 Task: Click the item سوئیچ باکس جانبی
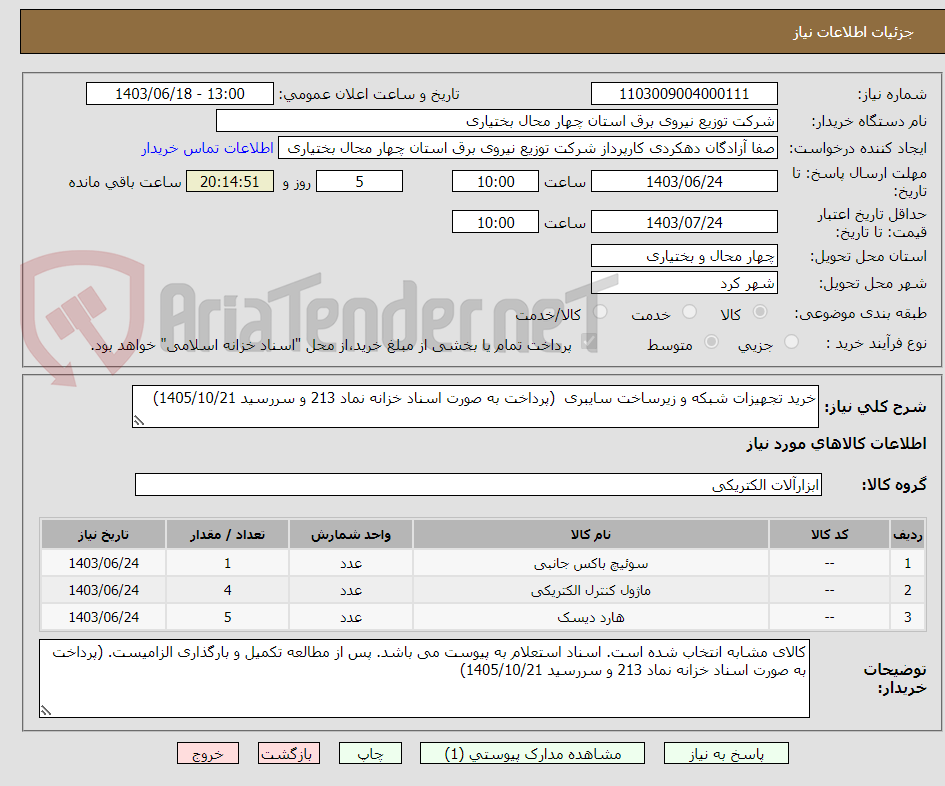coord(591,564)
